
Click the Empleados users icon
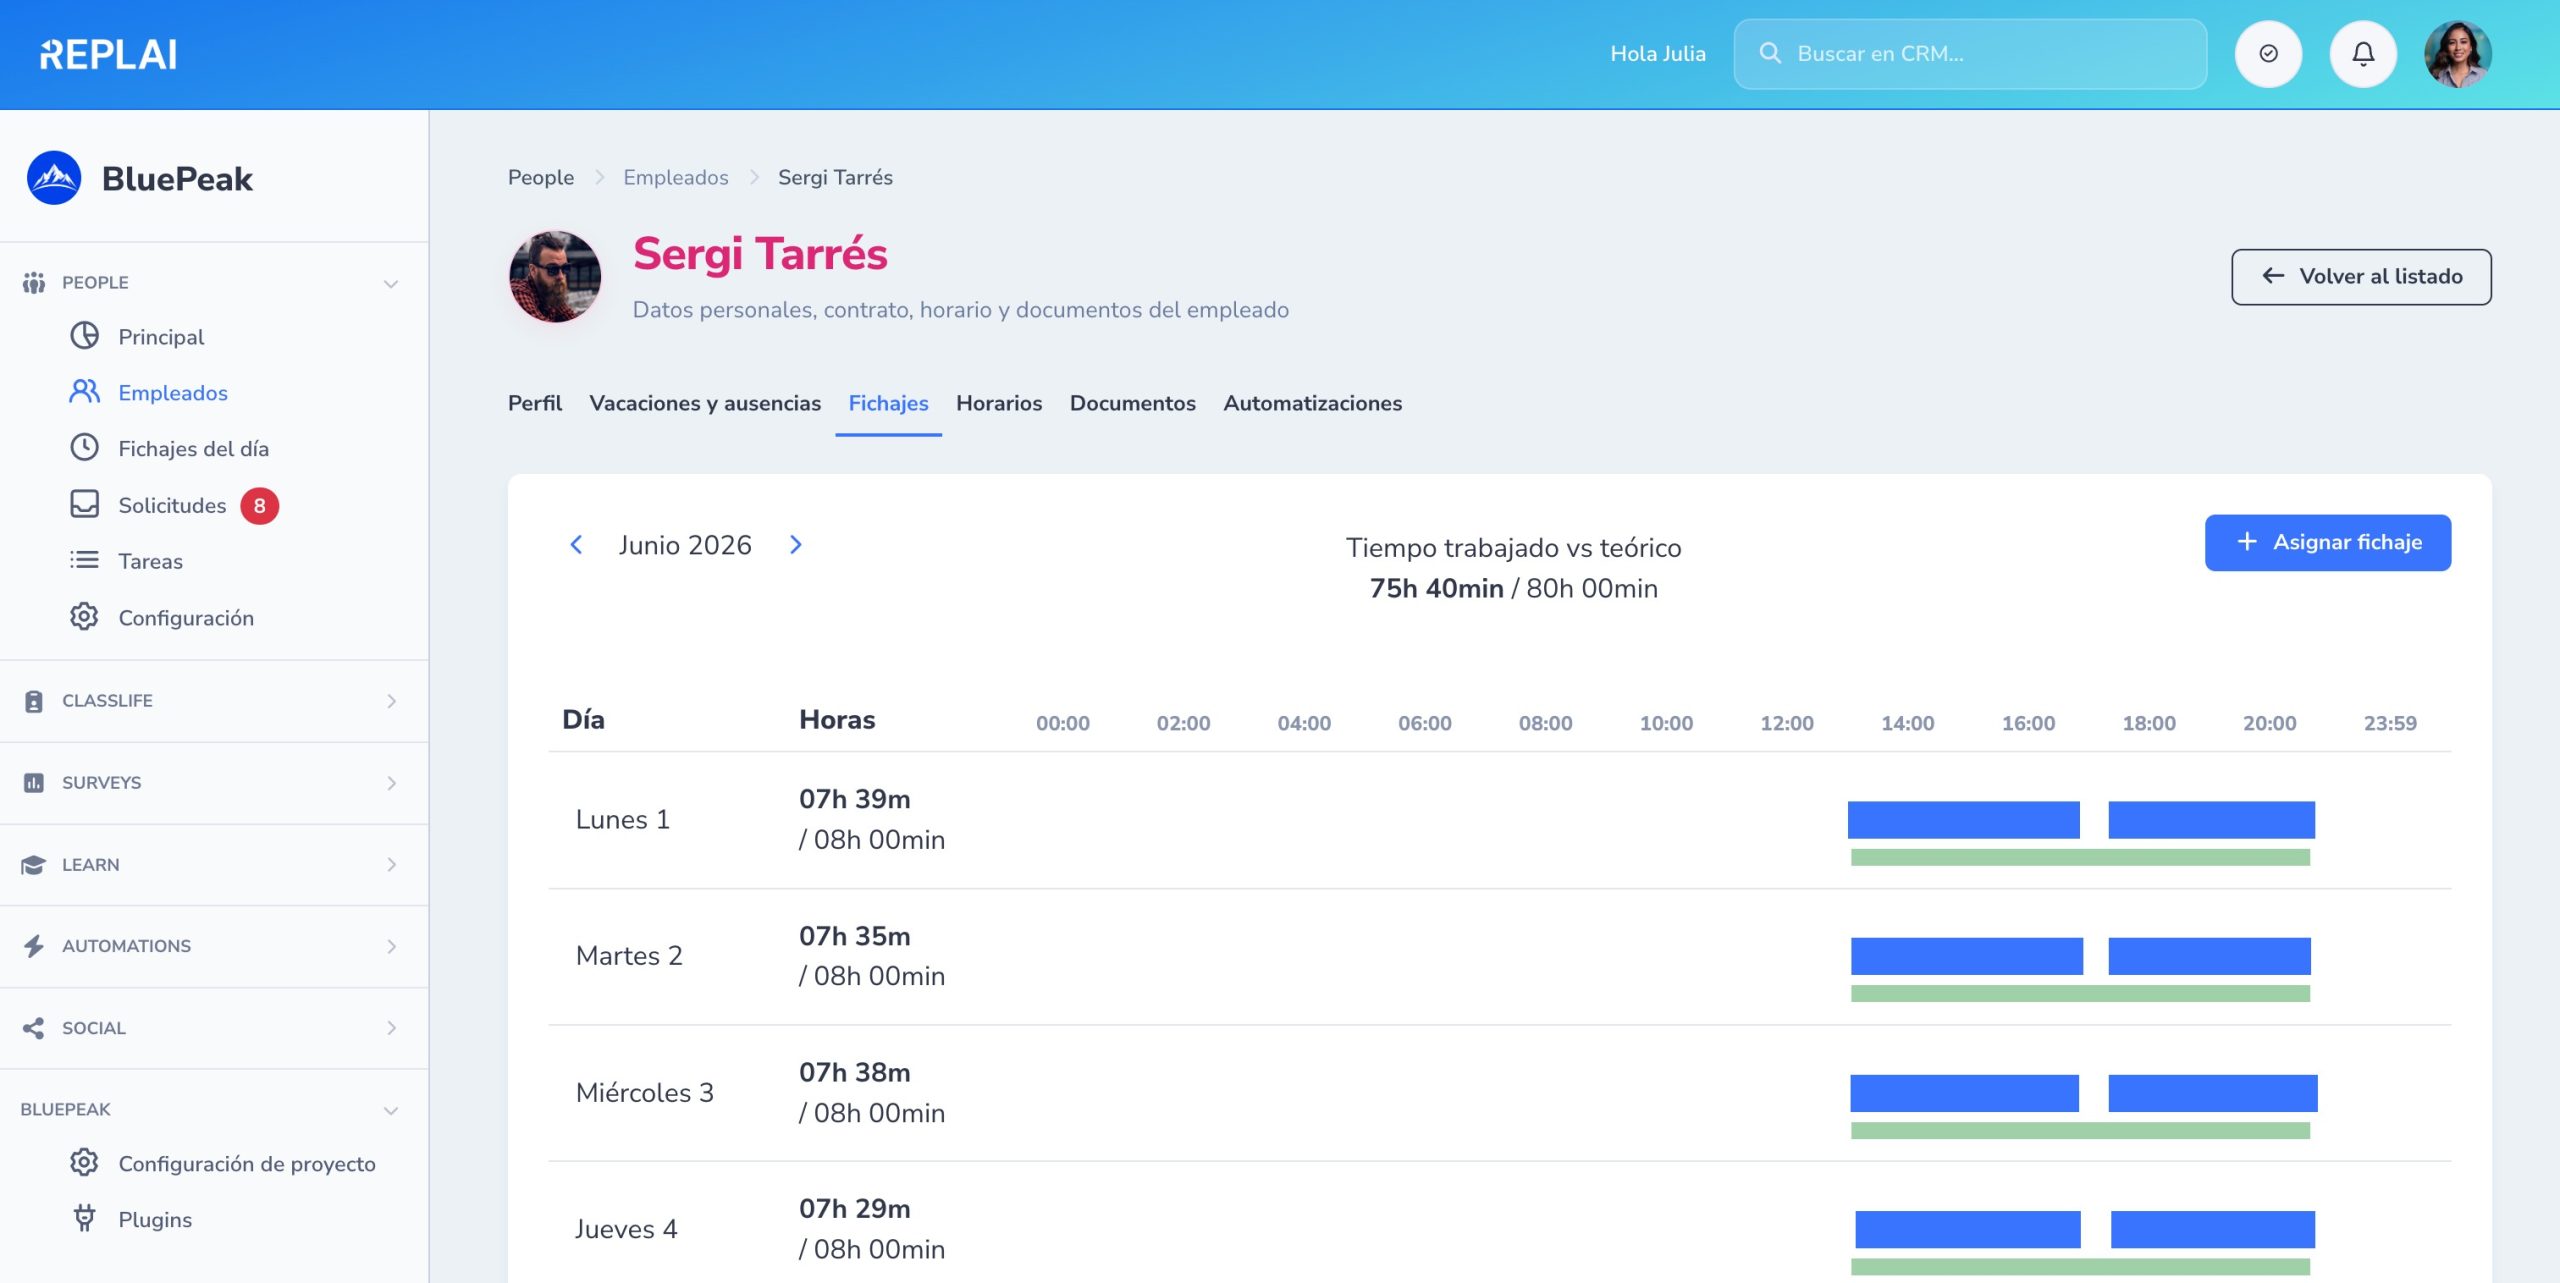click(x=84, y=392)
